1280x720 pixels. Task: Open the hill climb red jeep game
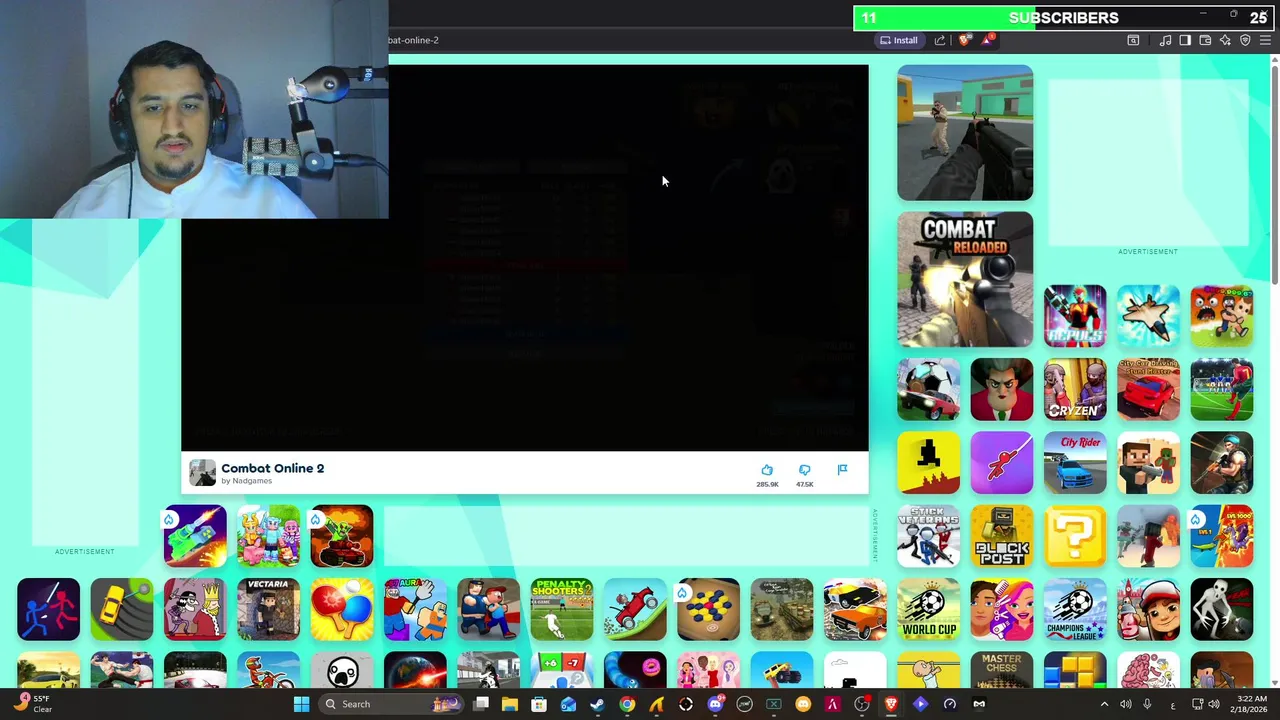(x=635, y=609)
